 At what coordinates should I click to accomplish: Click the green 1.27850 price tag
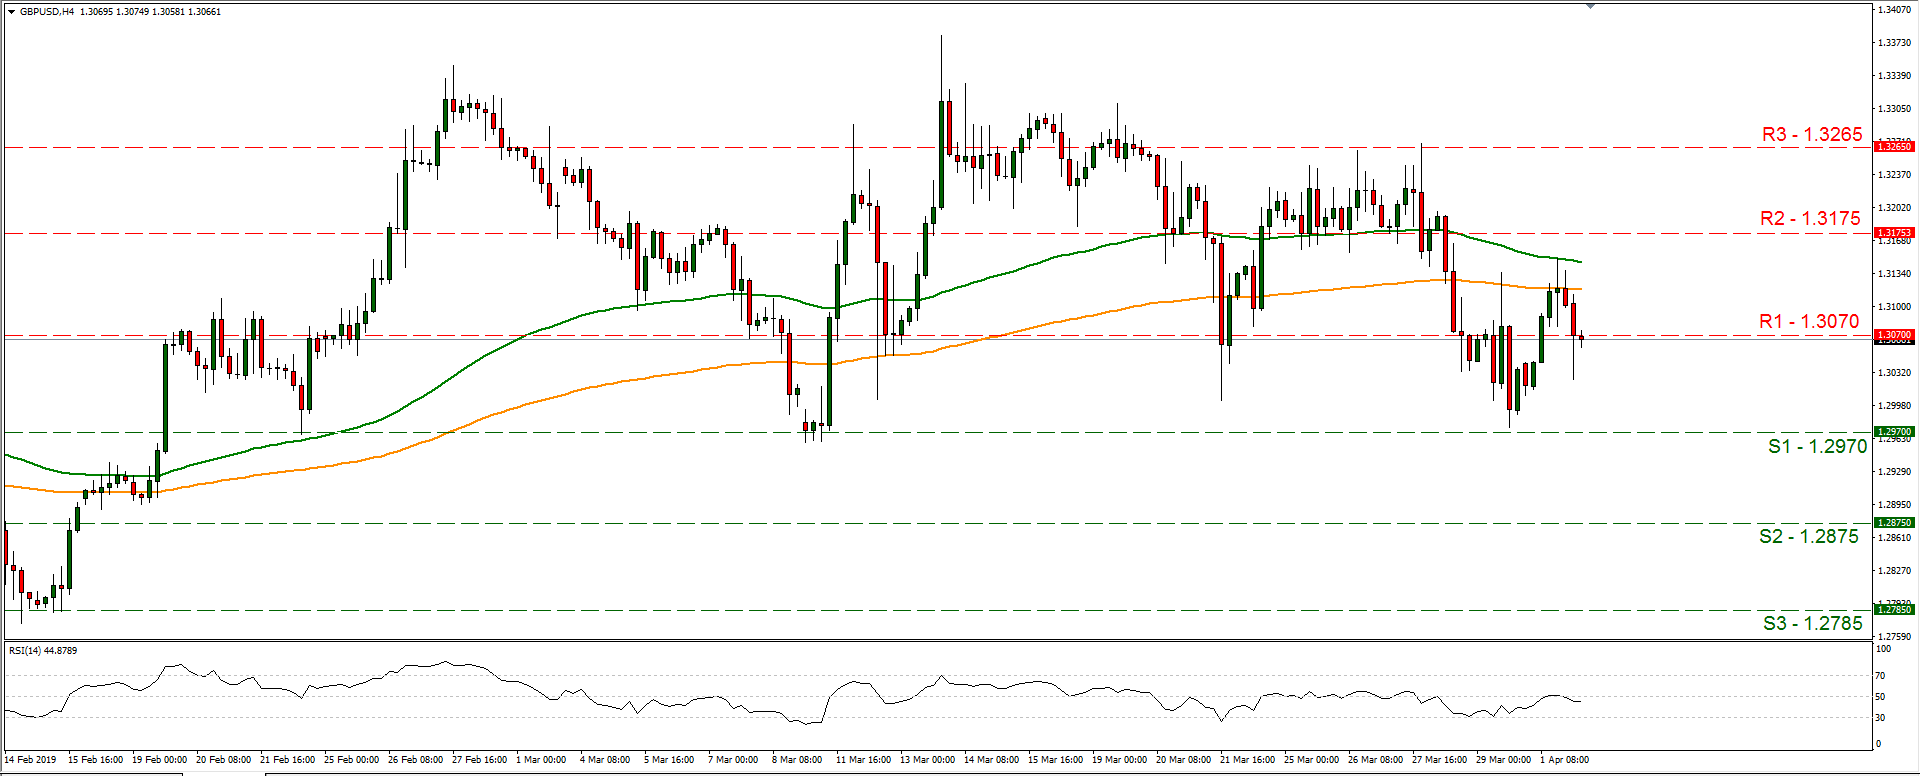click(1894, 610)
